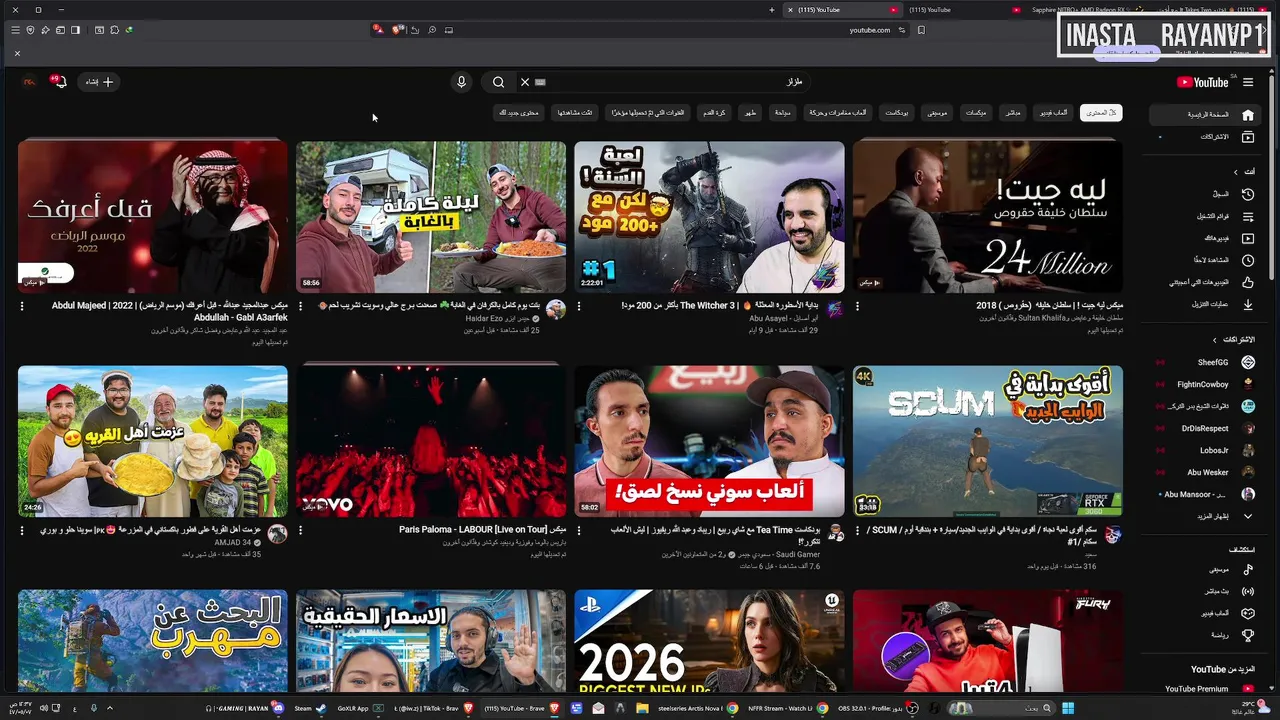Viewport: 1280px width, 720px height.
Task: Bookmark the page using browser bookmark icon
Action: (x=921, y=30)
